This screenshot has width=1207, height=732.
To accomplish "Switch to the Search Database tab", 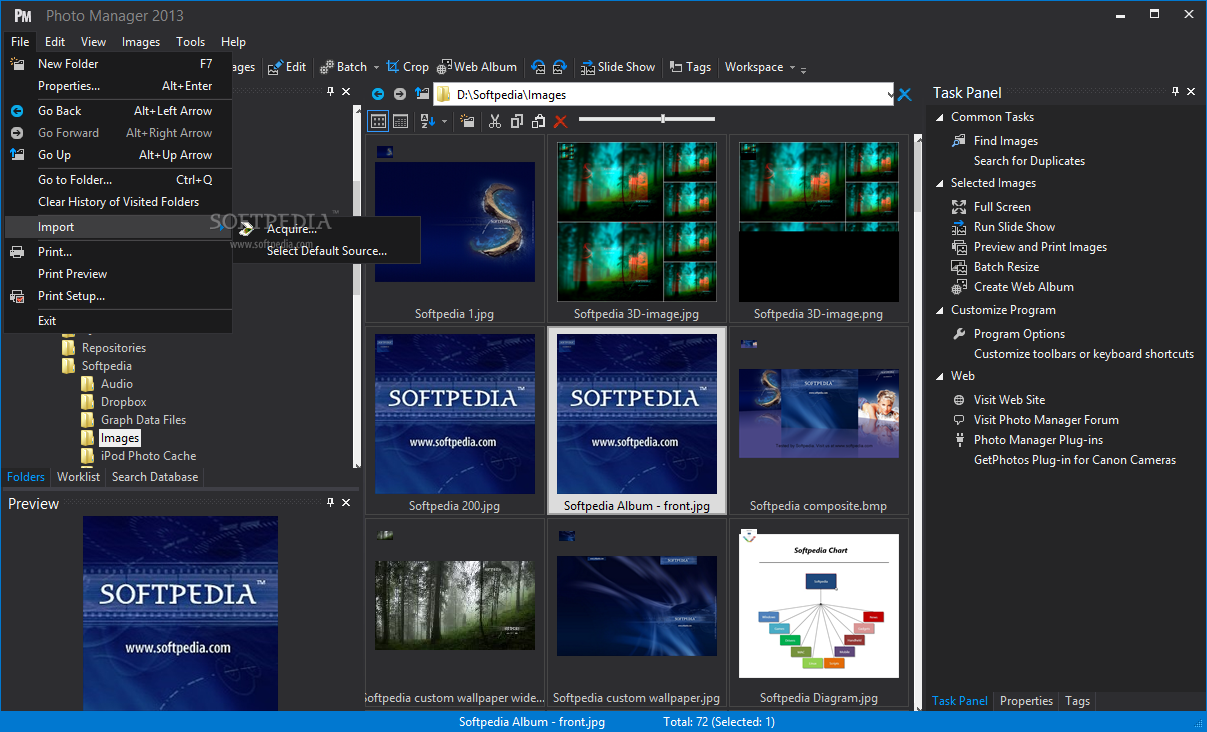I will point(155,477).
